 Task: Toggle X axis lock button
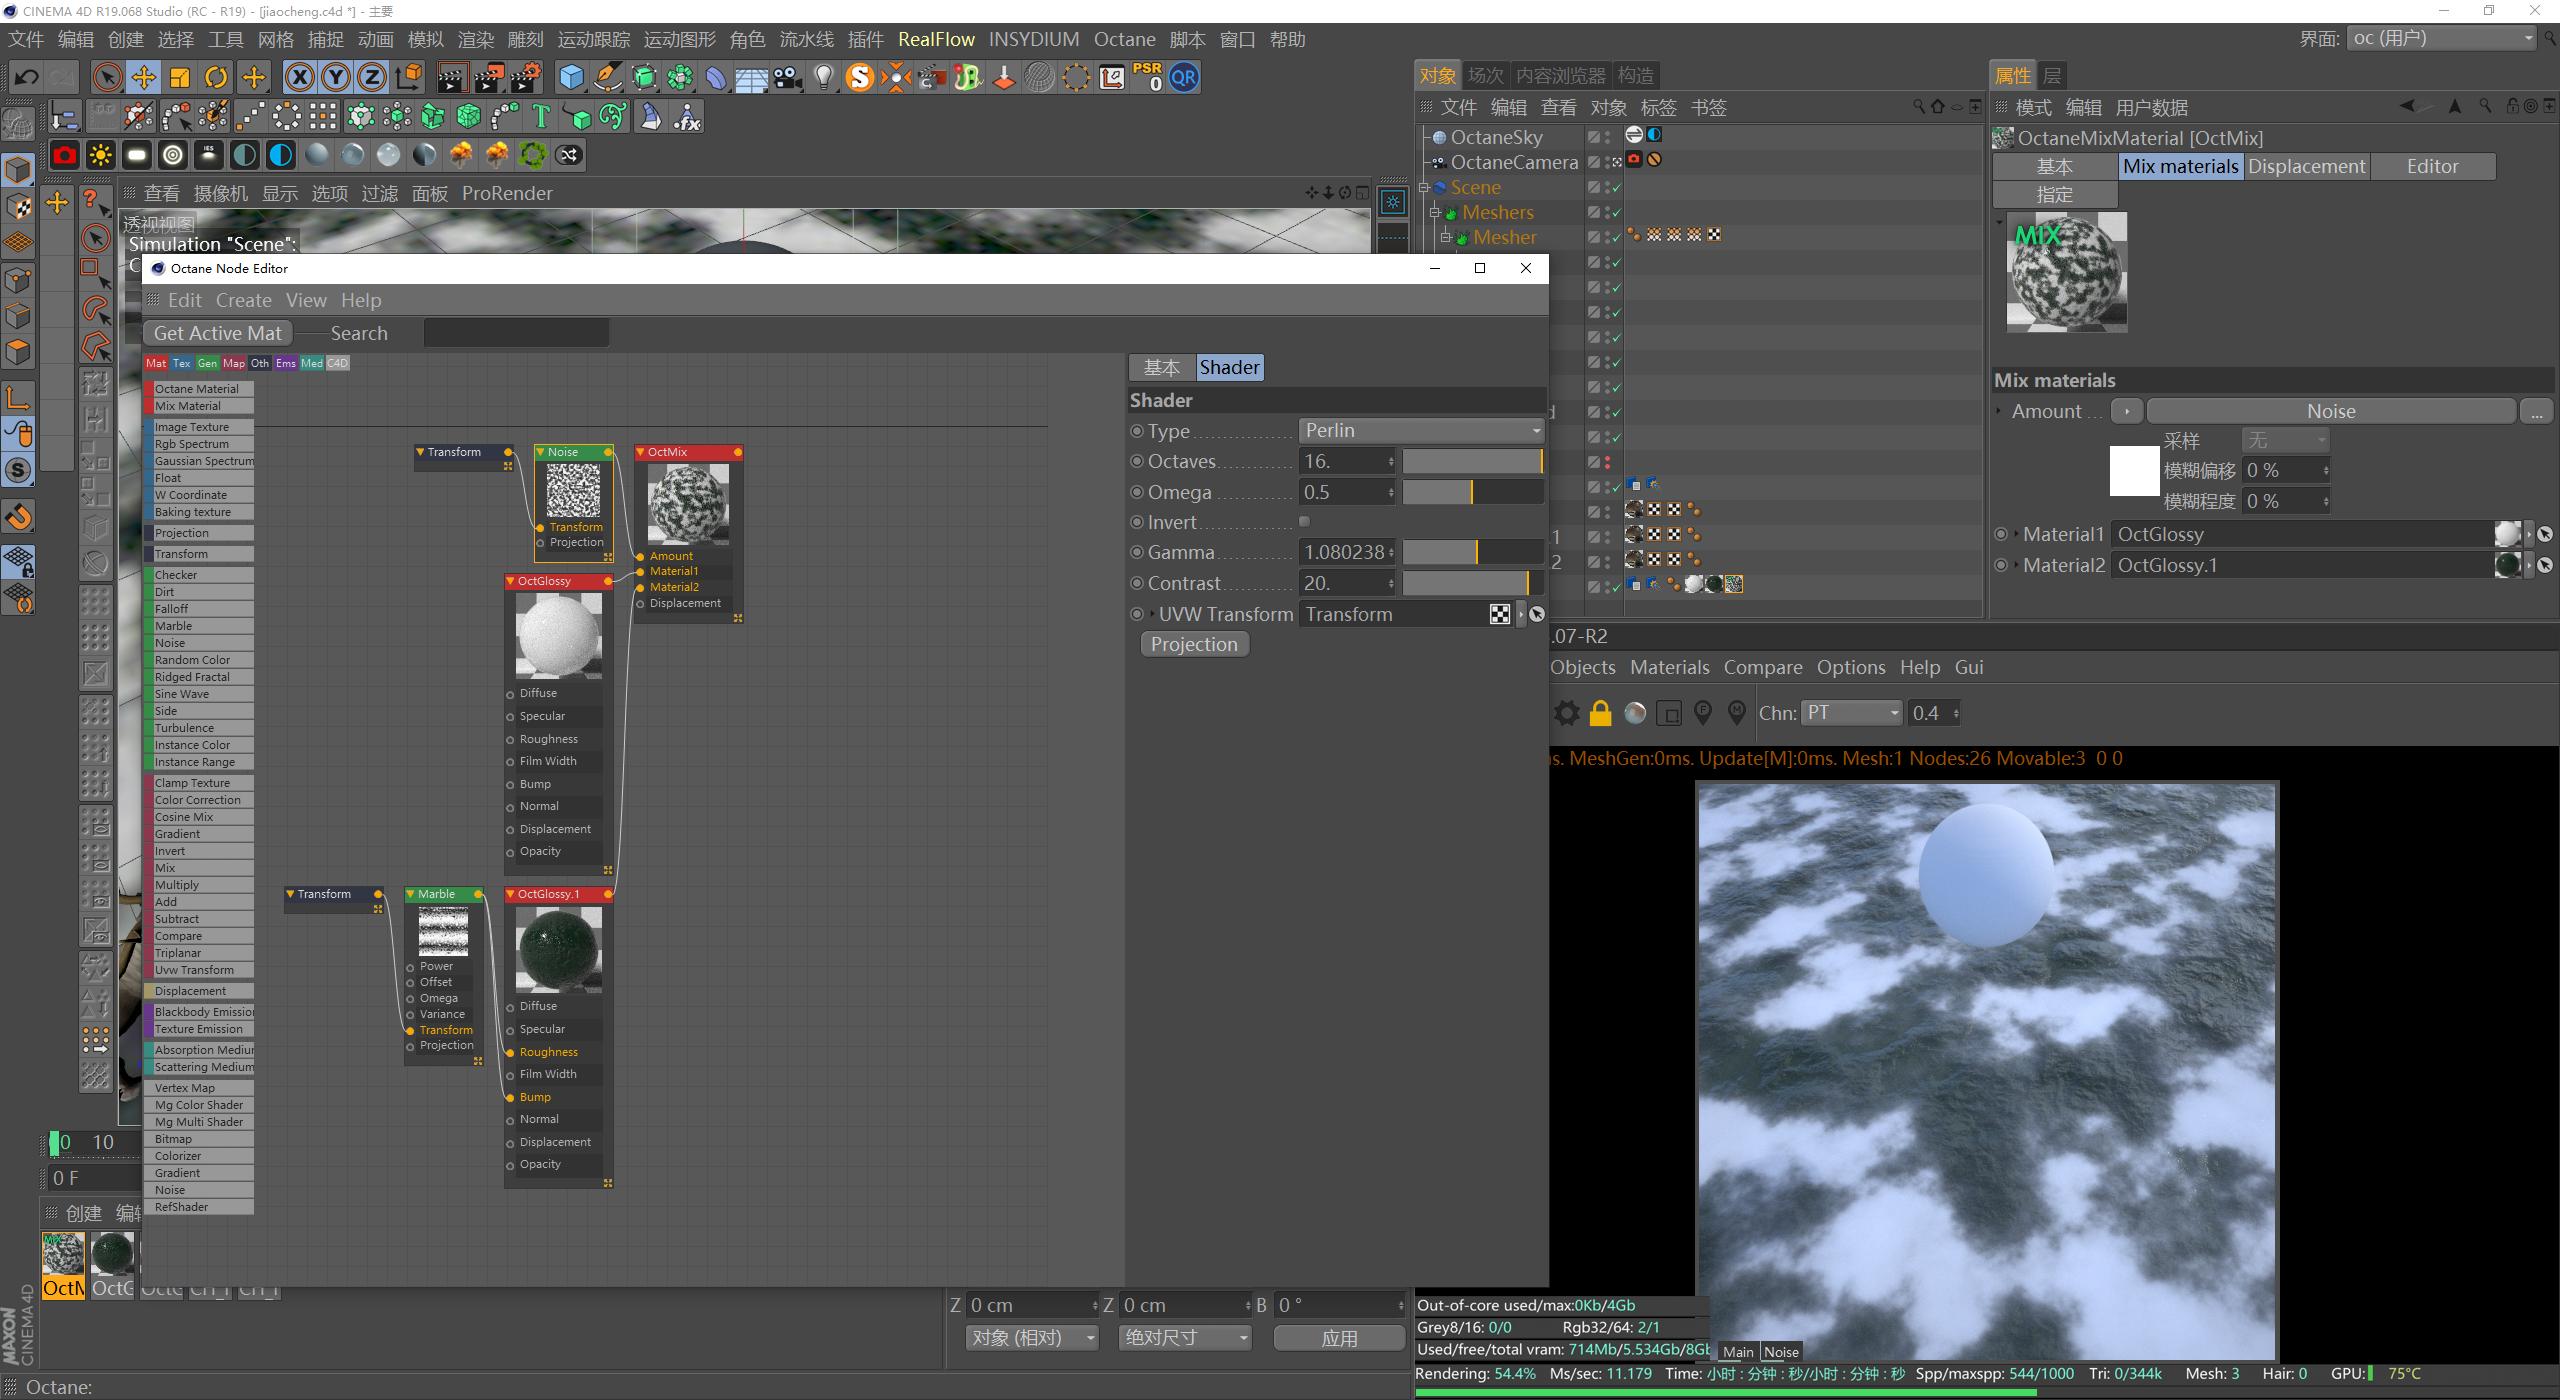(x=298, y=78)
